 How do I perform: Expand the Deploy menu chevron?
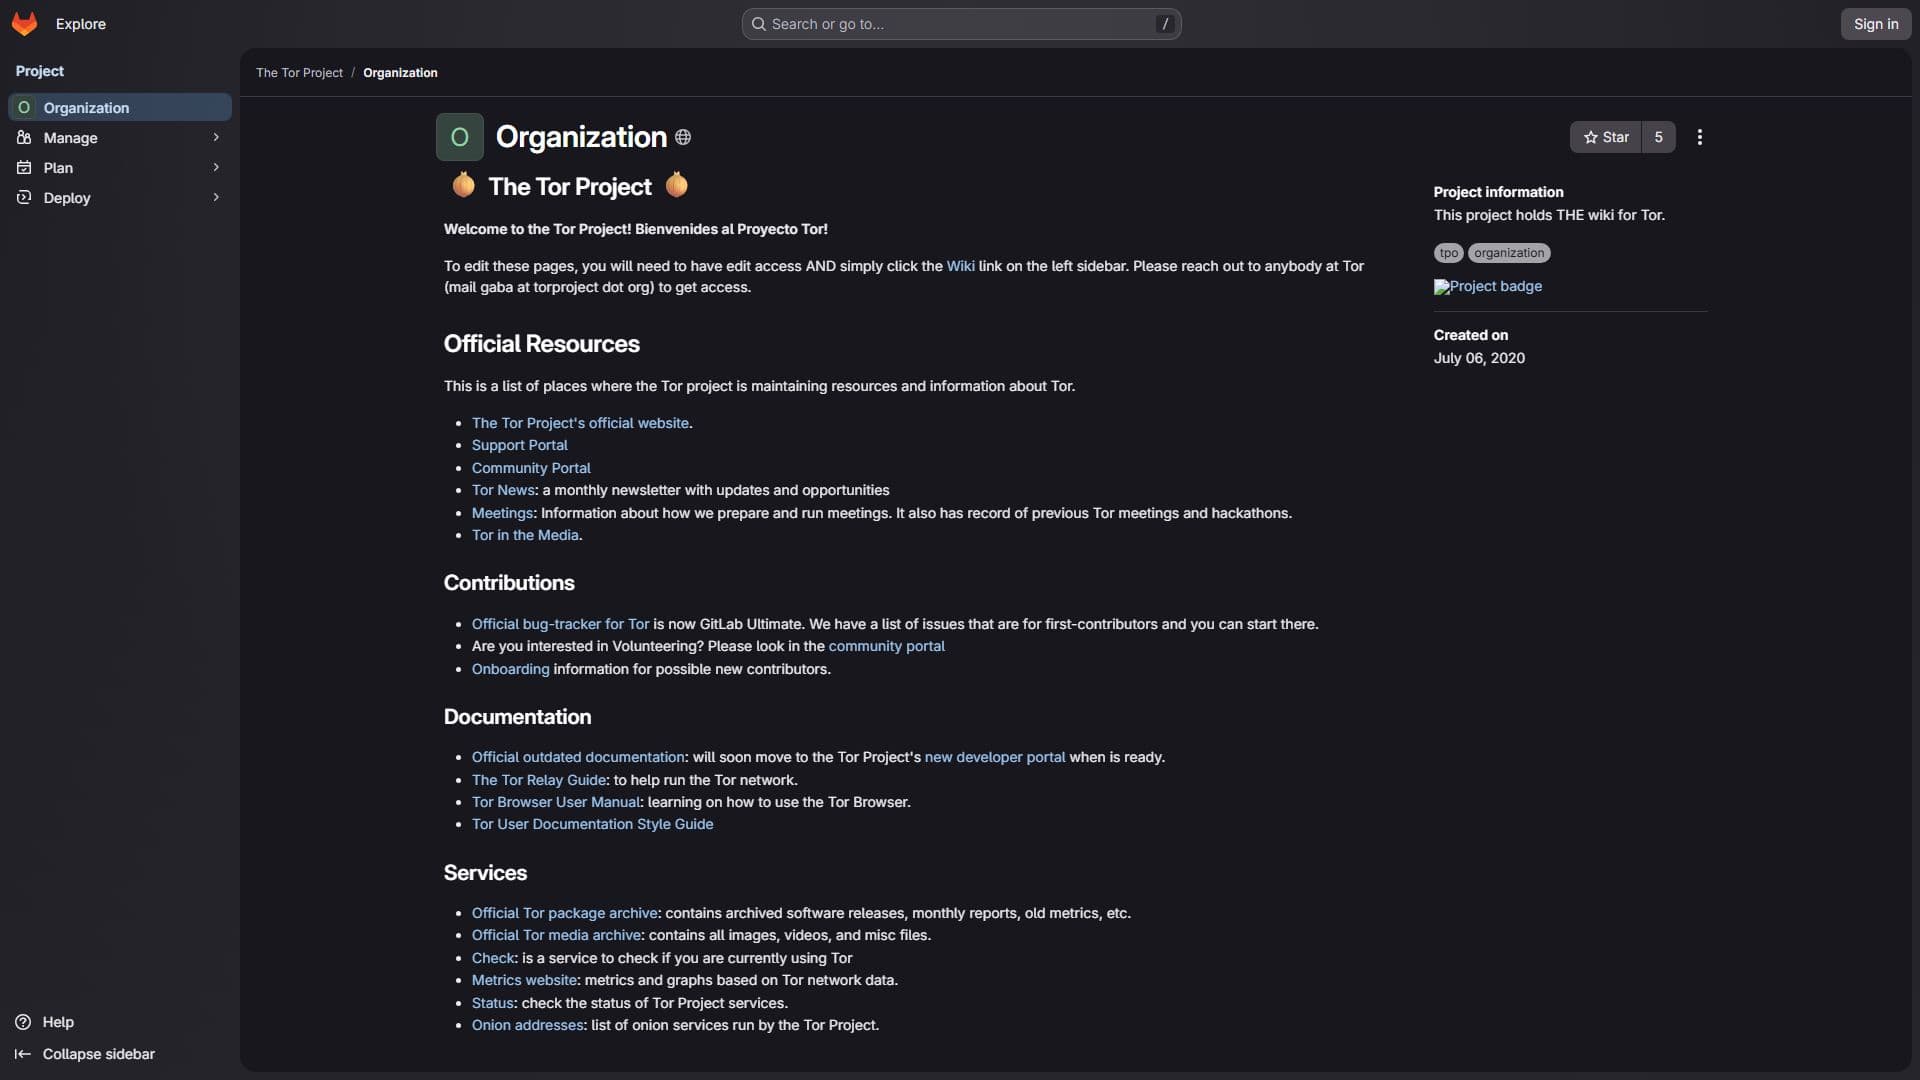(216, 197)
